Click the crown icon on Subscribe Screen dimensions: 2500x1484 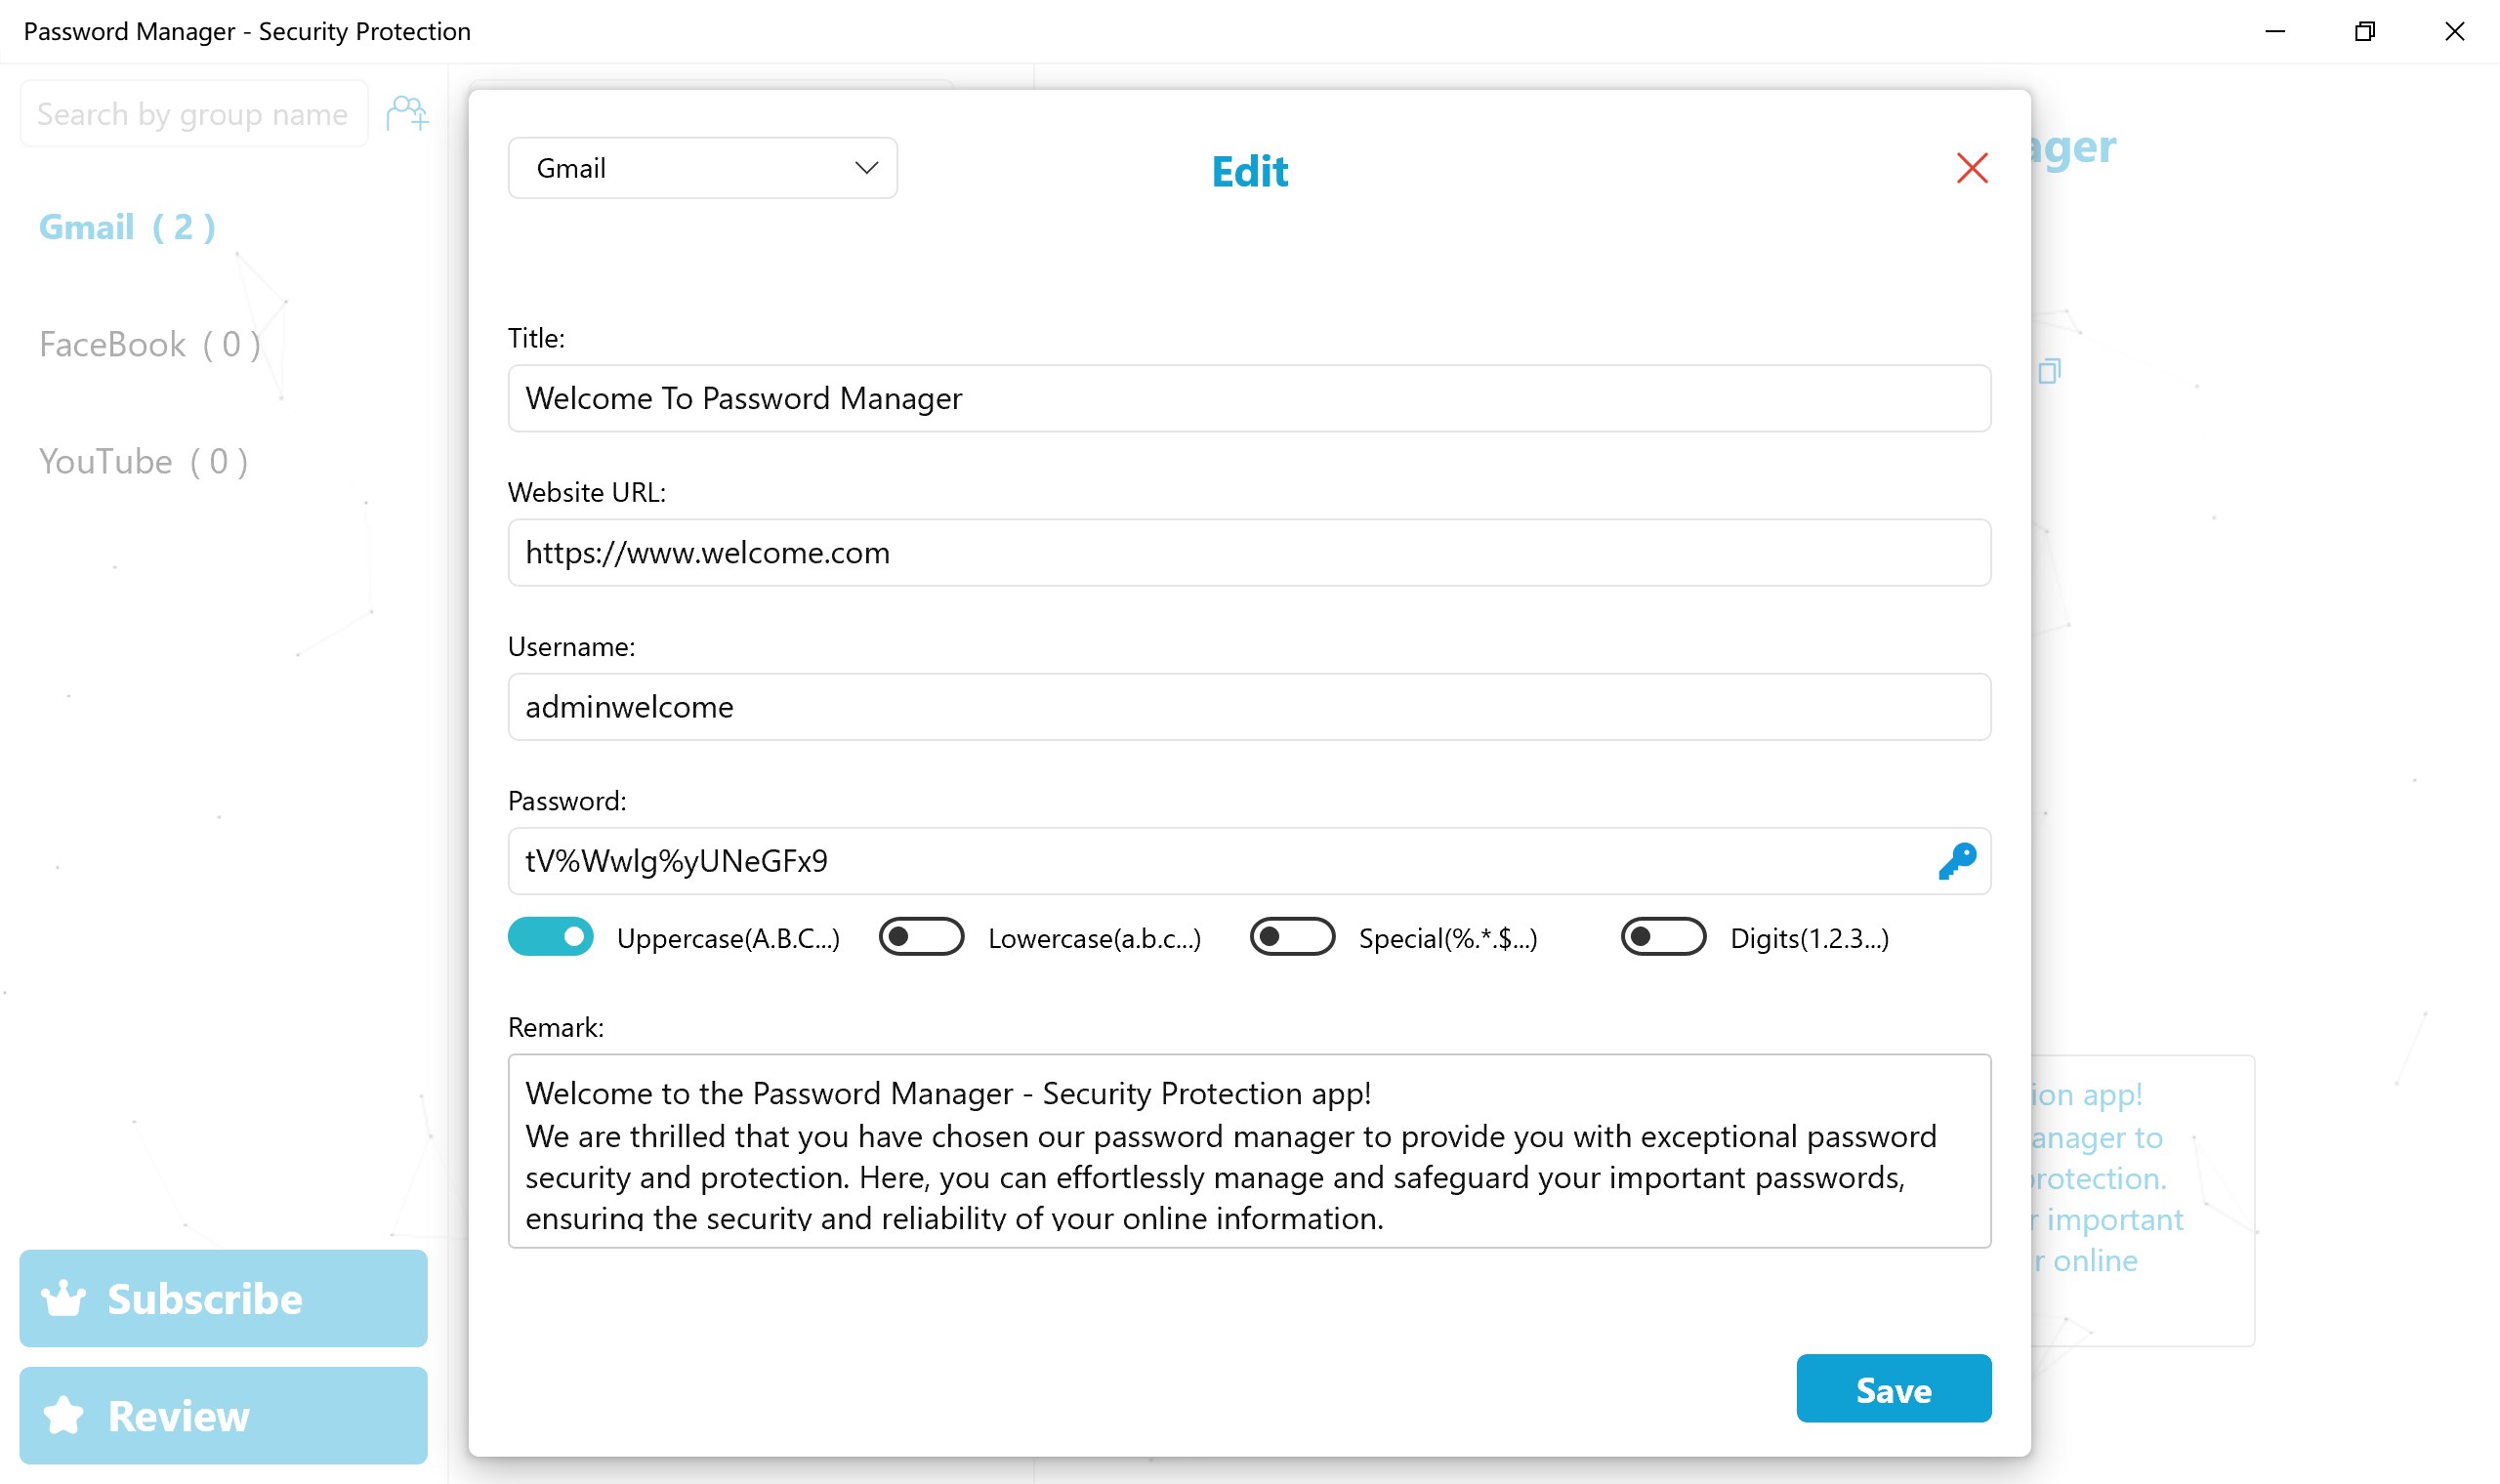(x=64, y=1298)
